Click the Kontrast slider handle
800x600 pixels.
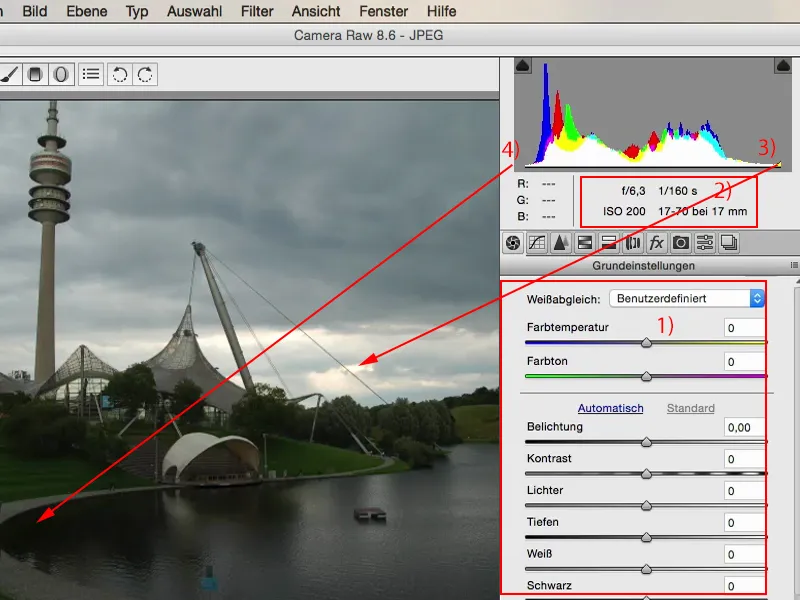pos(646,473)
